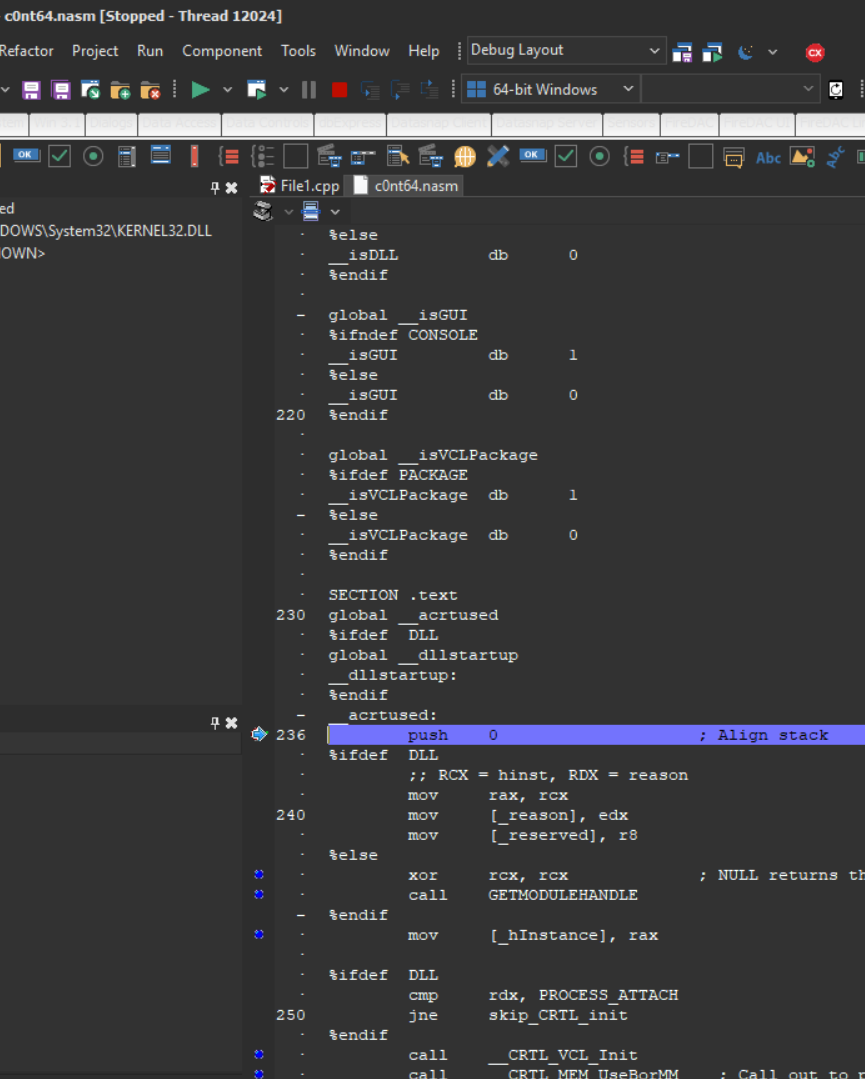Open the Component menu
Image resolution: width=865 pixels, height=1079 pixels.
coord(222,51)
